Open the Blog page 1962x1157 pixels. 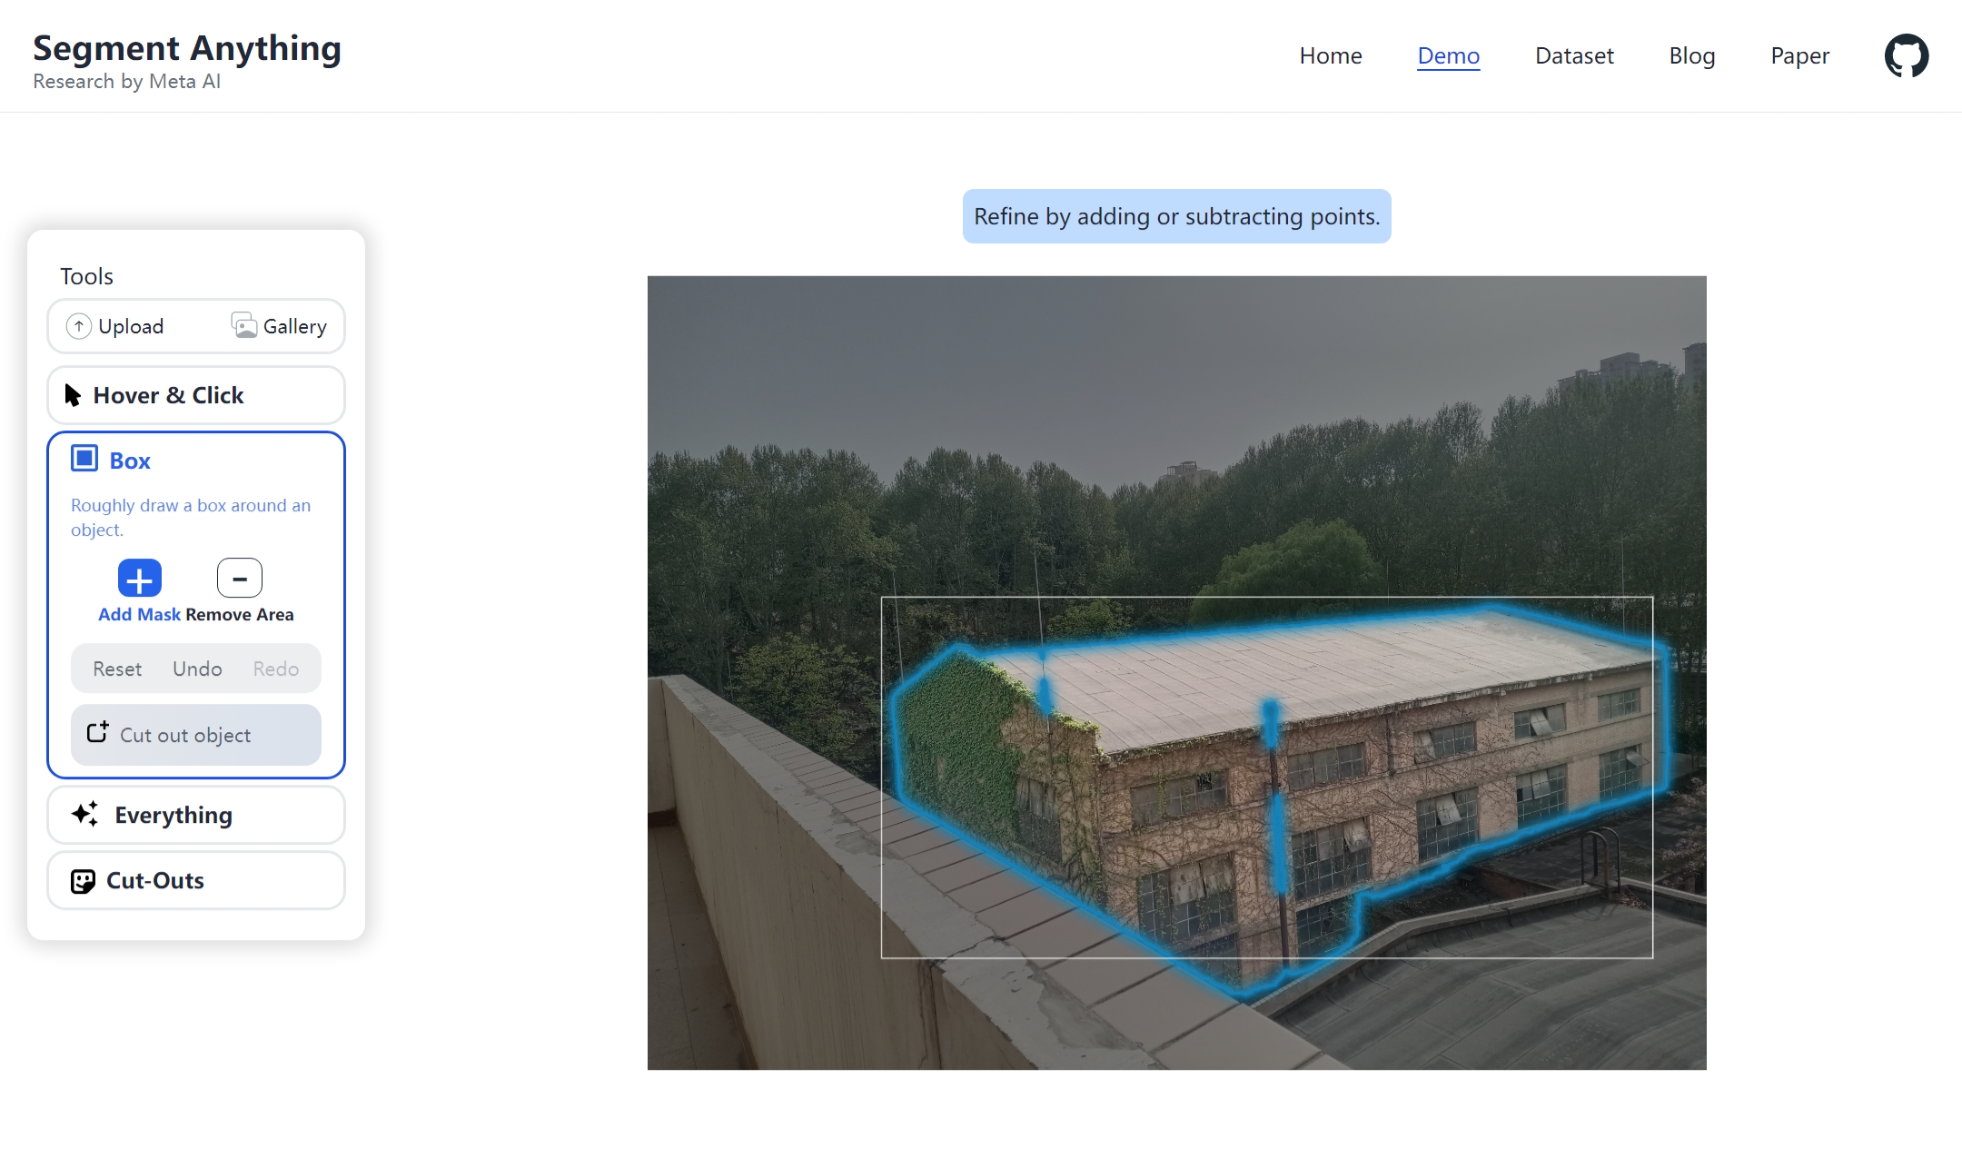[x=1691, y=56]
